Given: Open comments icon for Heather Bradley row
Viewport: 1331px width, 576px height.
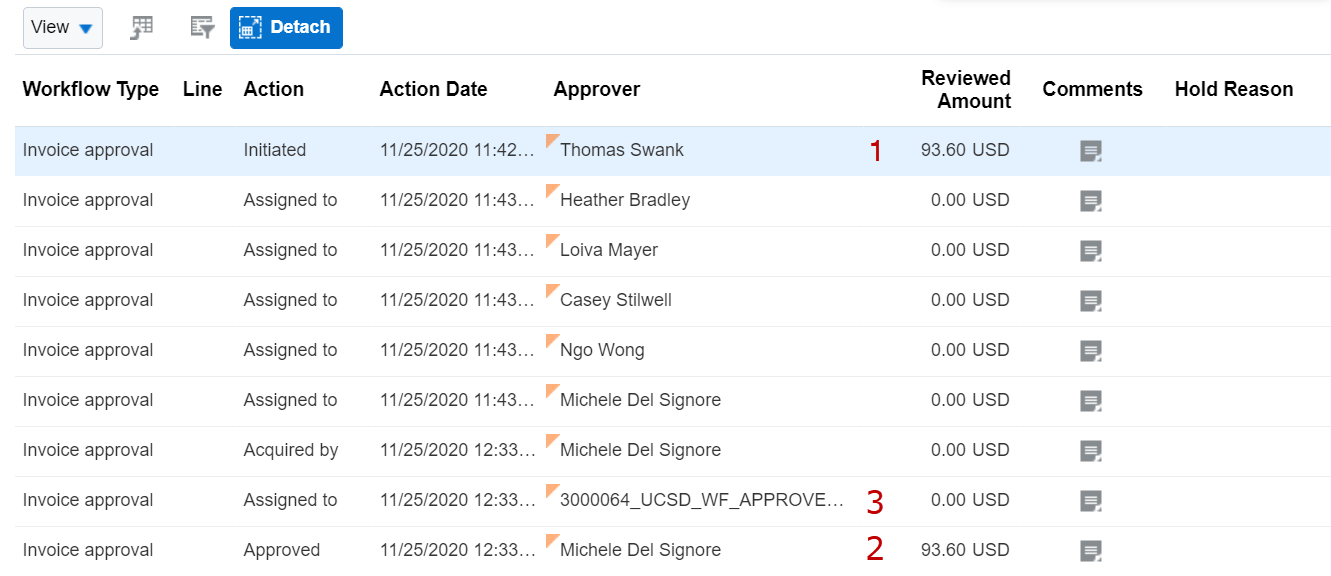Looking at the screenshot, I should [1091, 201].
